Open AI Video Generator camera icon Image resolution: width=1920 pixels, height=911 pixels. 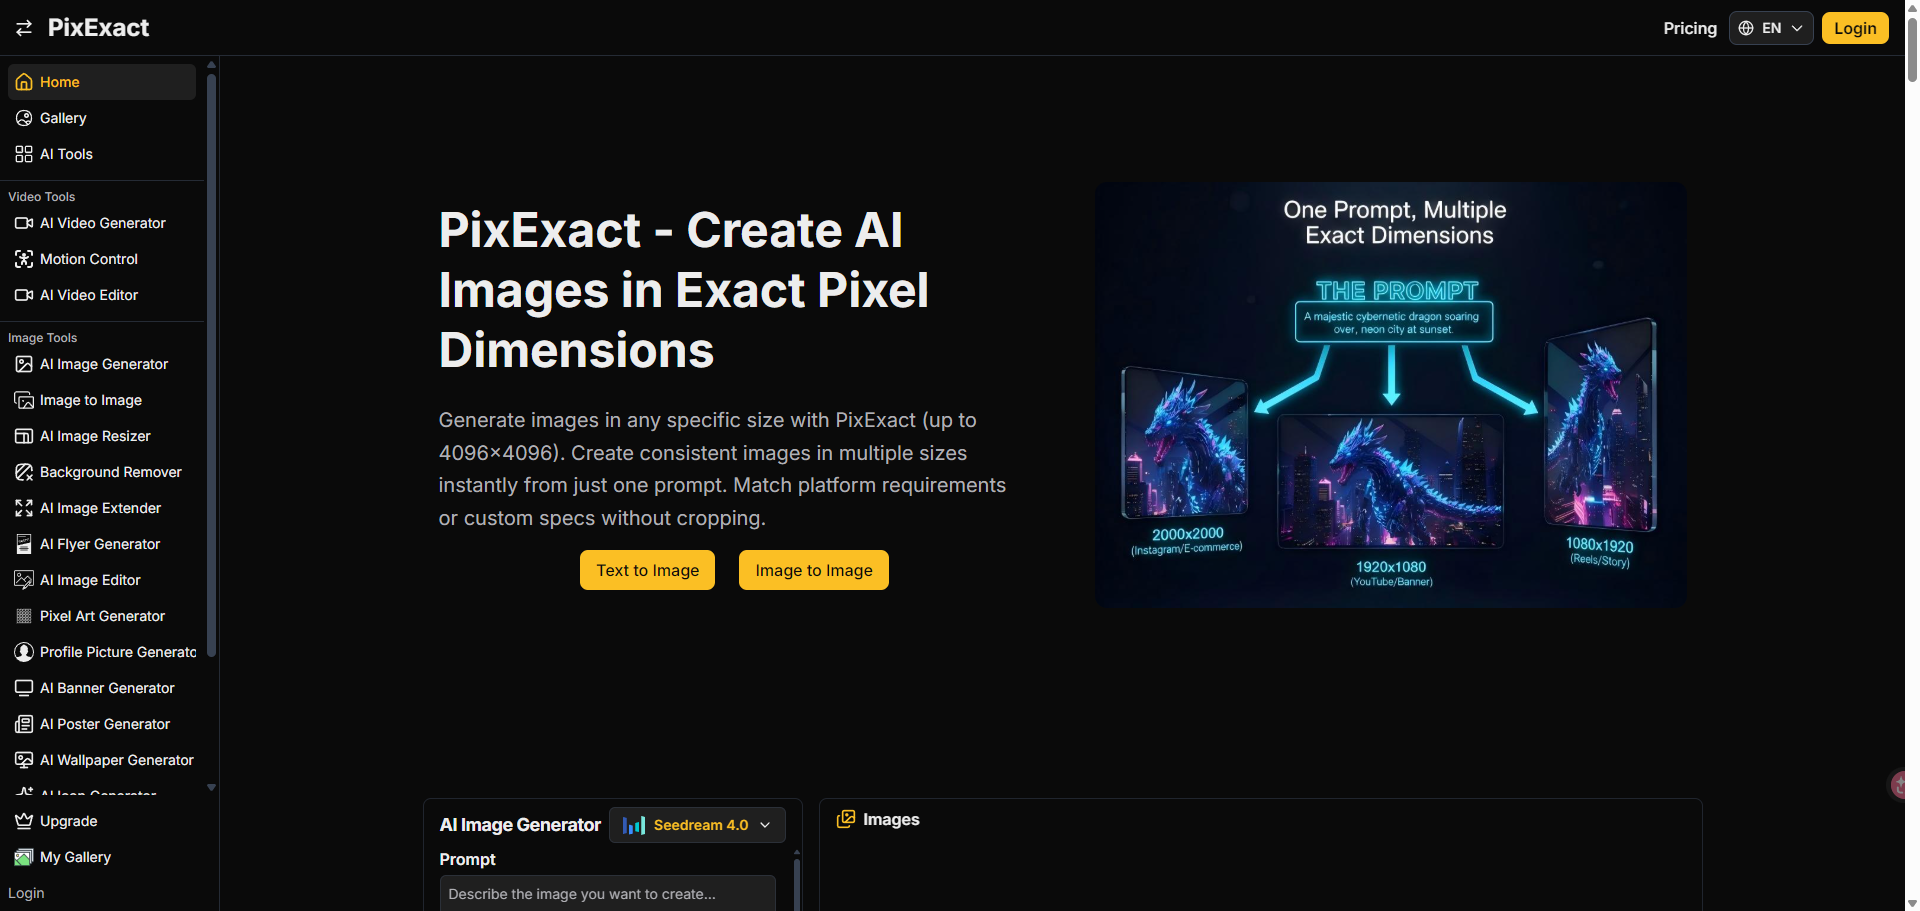coord(24,223)
